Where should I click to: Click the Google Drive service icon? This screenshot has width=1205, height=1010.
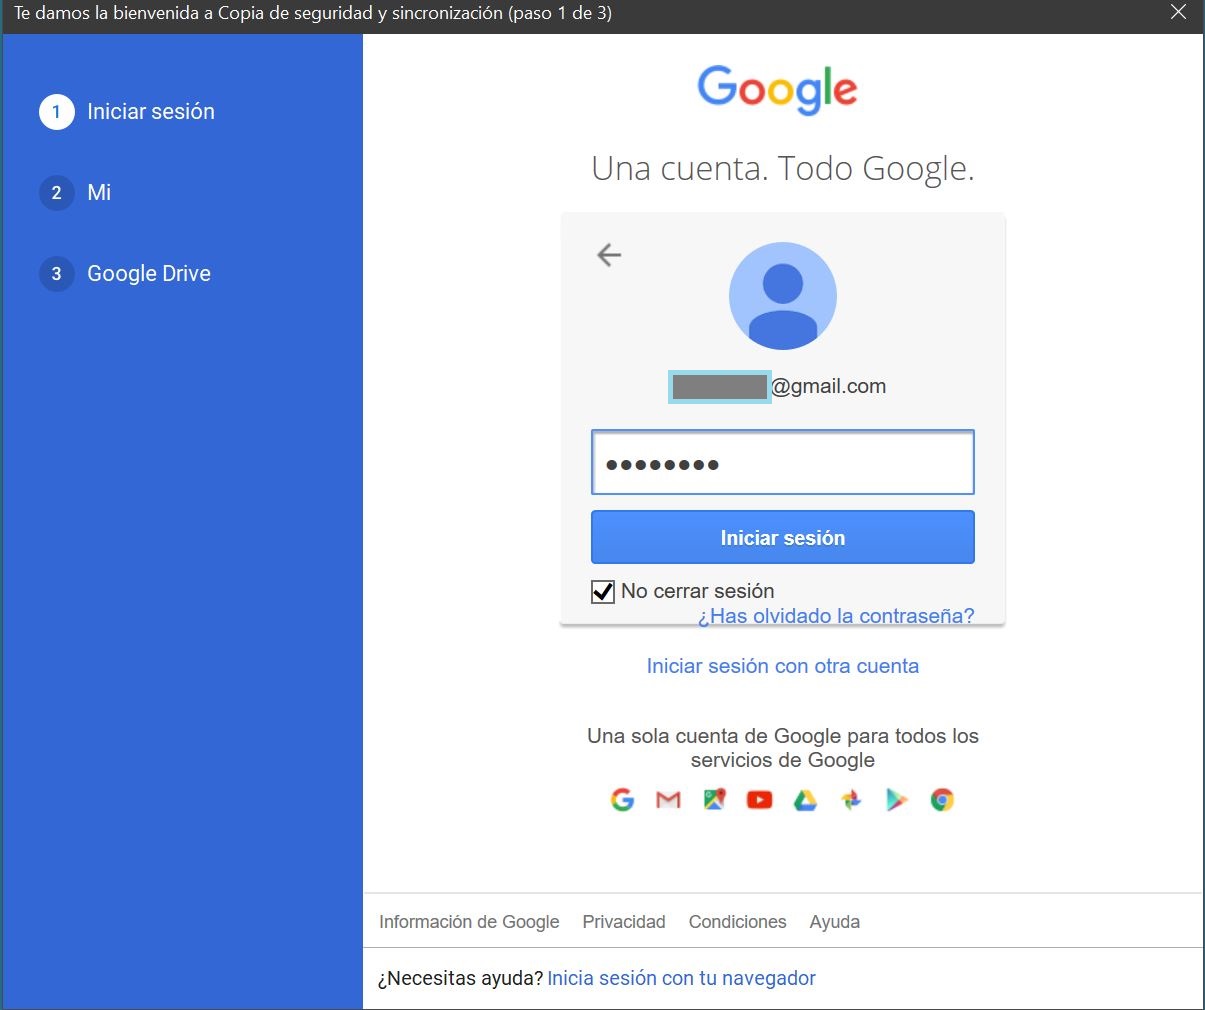click(805, 799)
